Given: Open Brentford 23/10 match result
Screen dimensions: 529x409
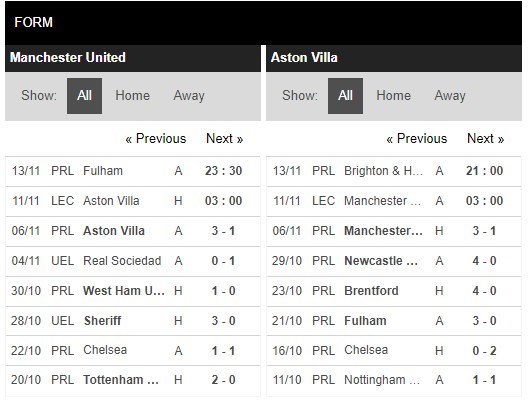Looking at the screenshot, I should pyautogui.click(x=394, y=291).
